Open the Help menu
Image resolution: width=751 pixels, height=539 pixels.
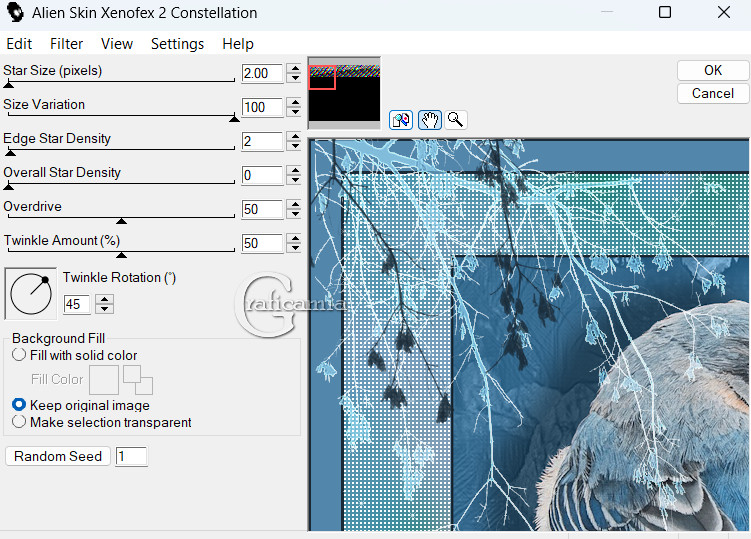coord(238,44)
